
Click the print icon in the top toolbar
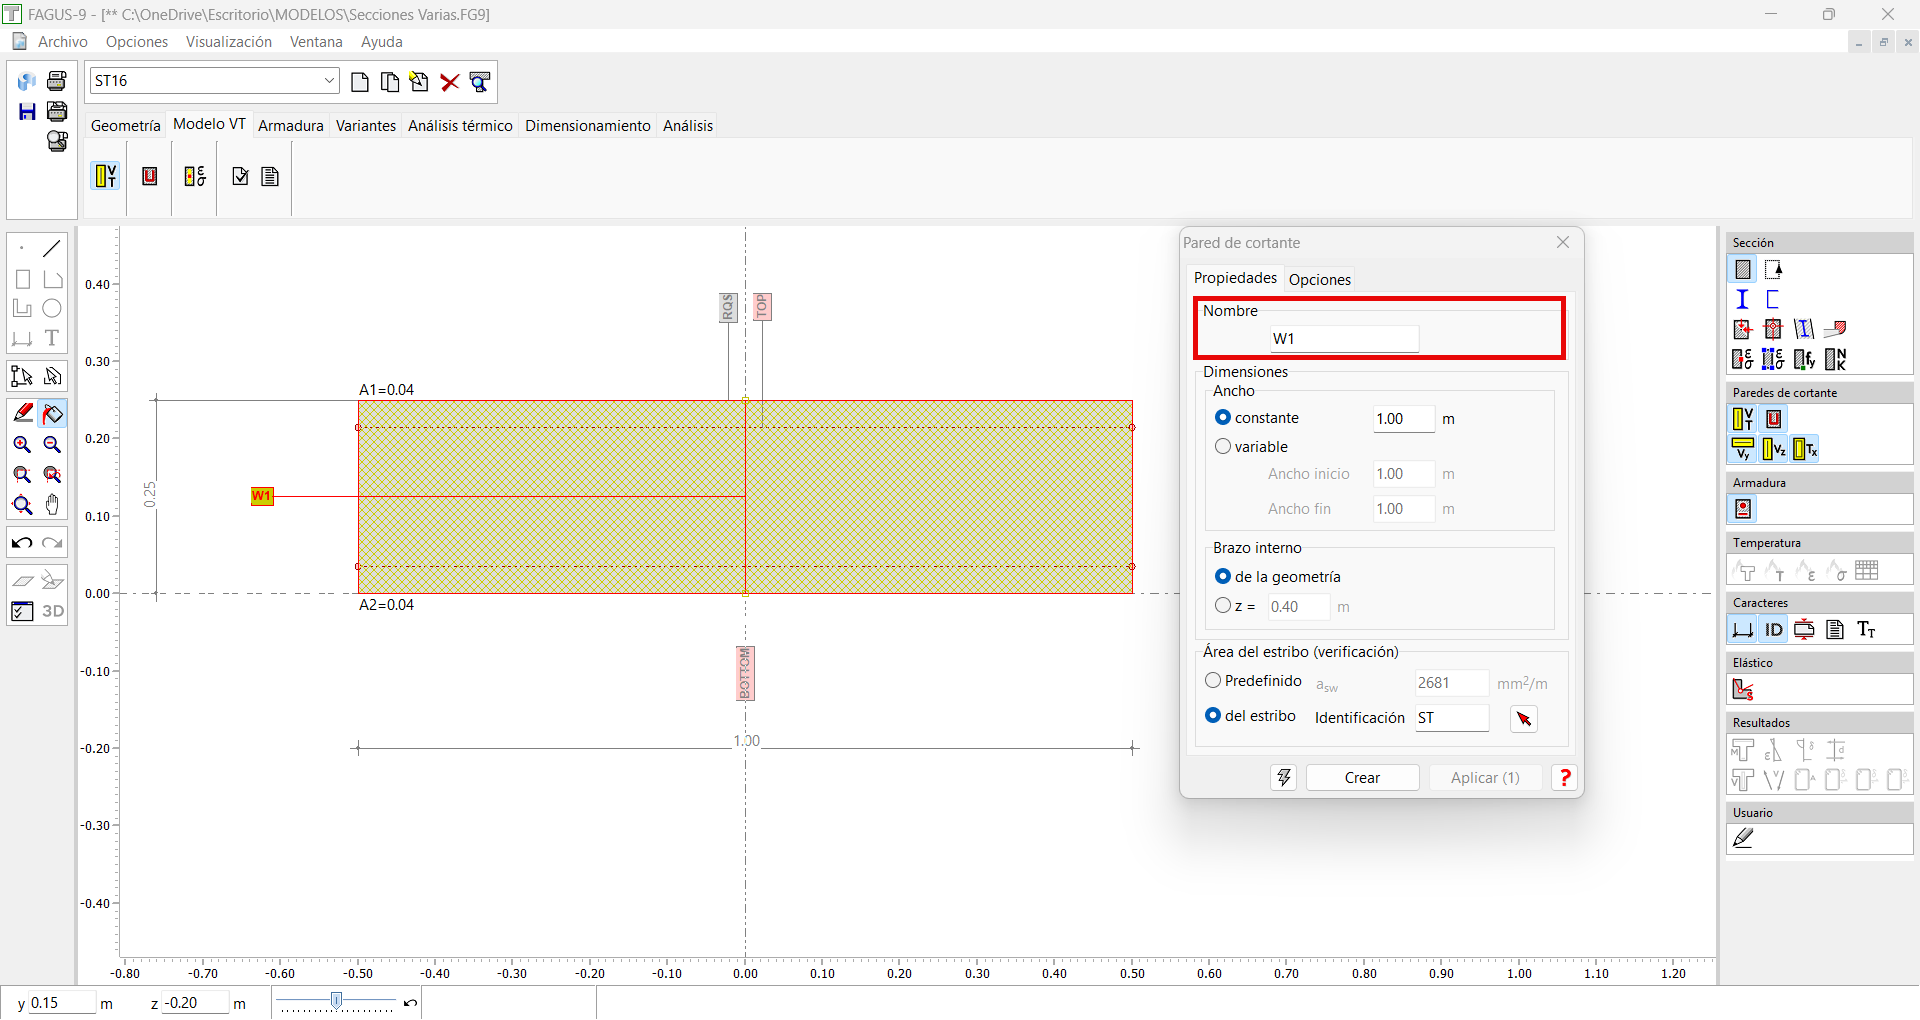click(57, 81)
